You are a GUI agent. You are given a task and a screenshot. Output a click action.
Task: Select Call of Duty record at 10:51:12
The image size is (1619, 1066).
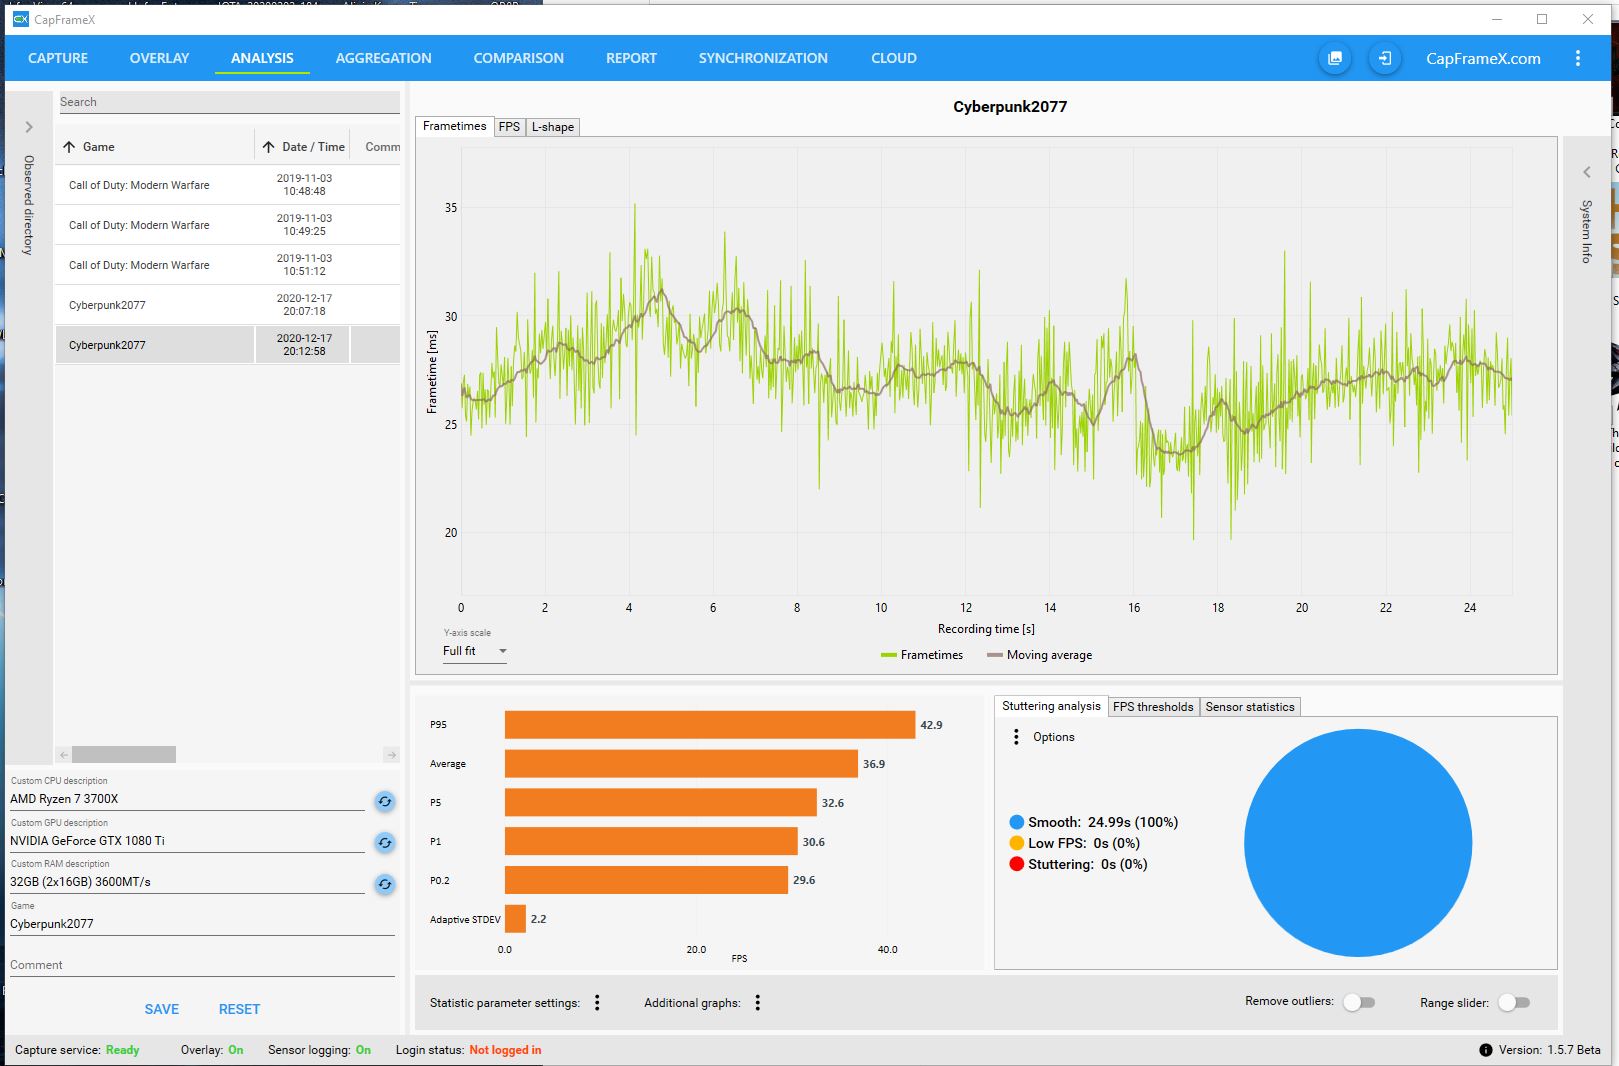(x=228, y=265)
